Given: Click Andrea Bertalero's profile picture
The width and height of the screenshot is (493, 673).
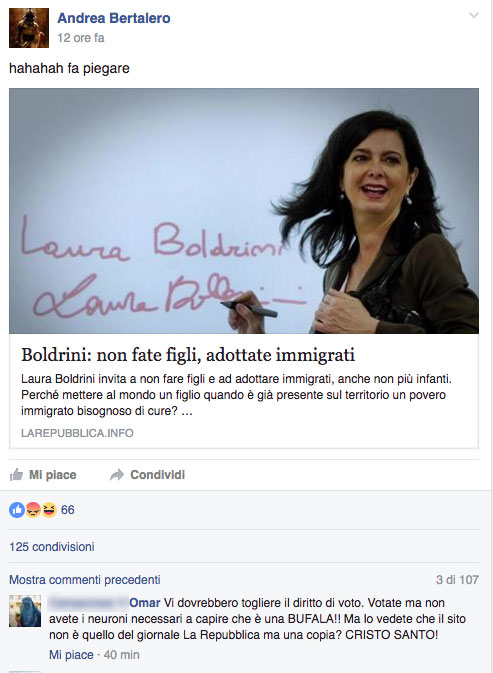Looking at the screenshot, I should pyautogui.click(x=29, y=28).
